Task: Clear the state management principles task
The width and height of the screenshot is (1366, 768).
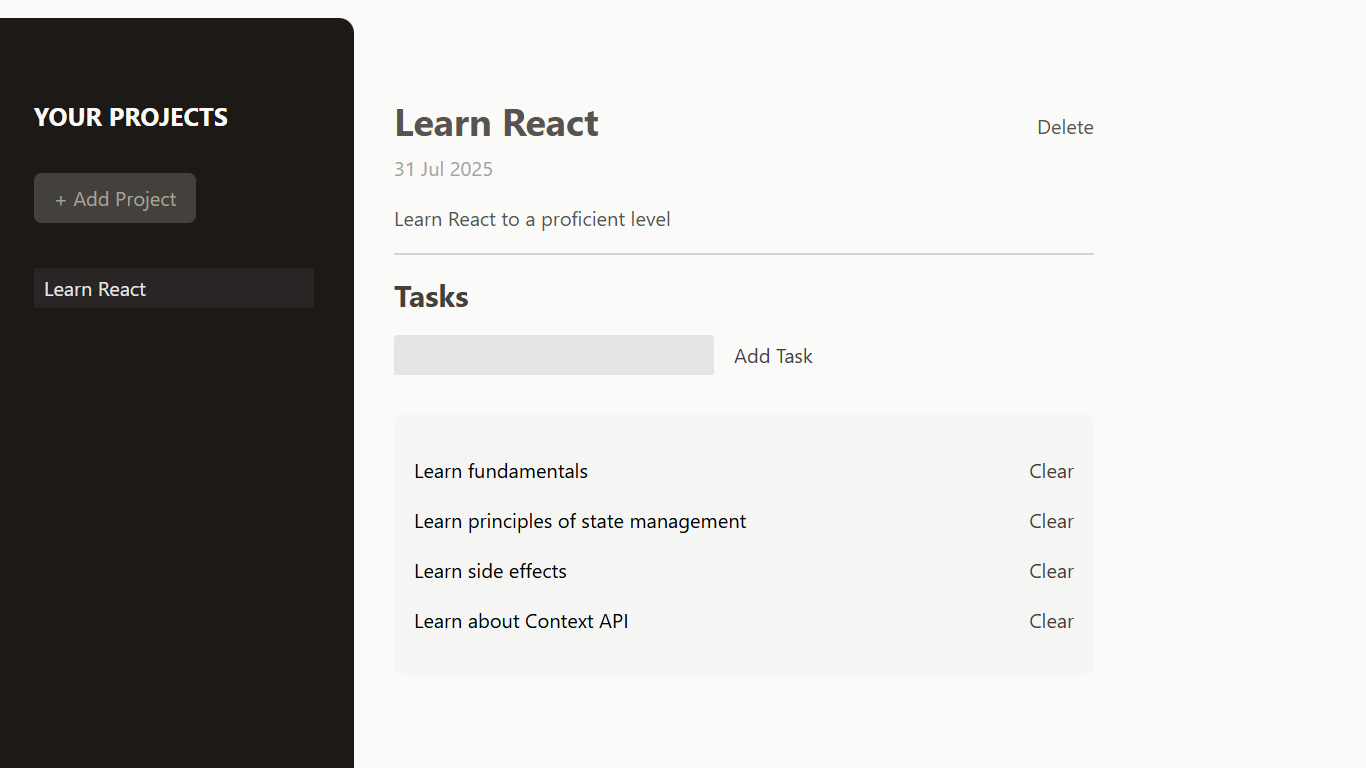Action: click(x=1051, y=521)
